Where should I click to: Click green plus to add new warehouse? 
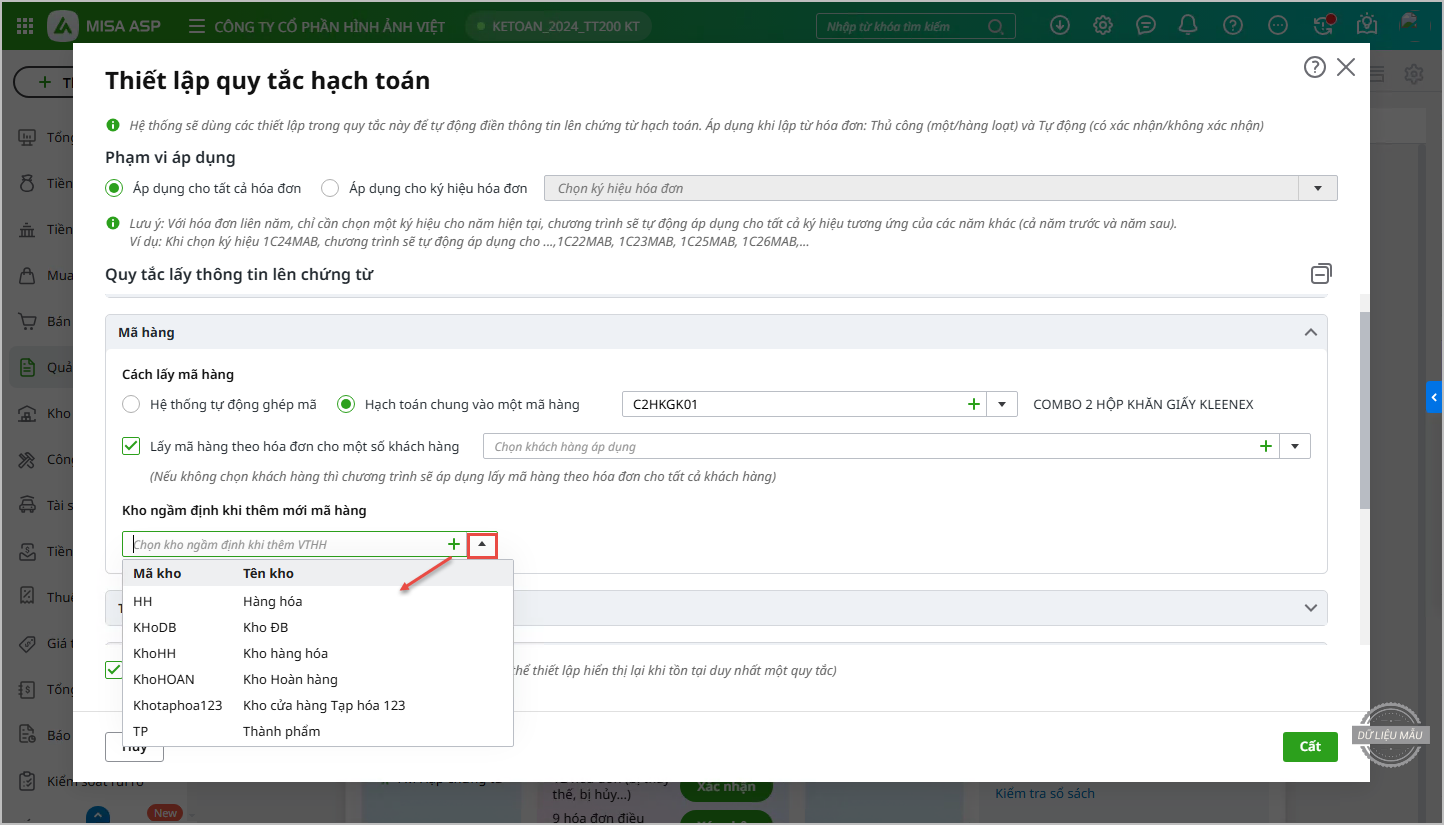[x=454, y=544]
